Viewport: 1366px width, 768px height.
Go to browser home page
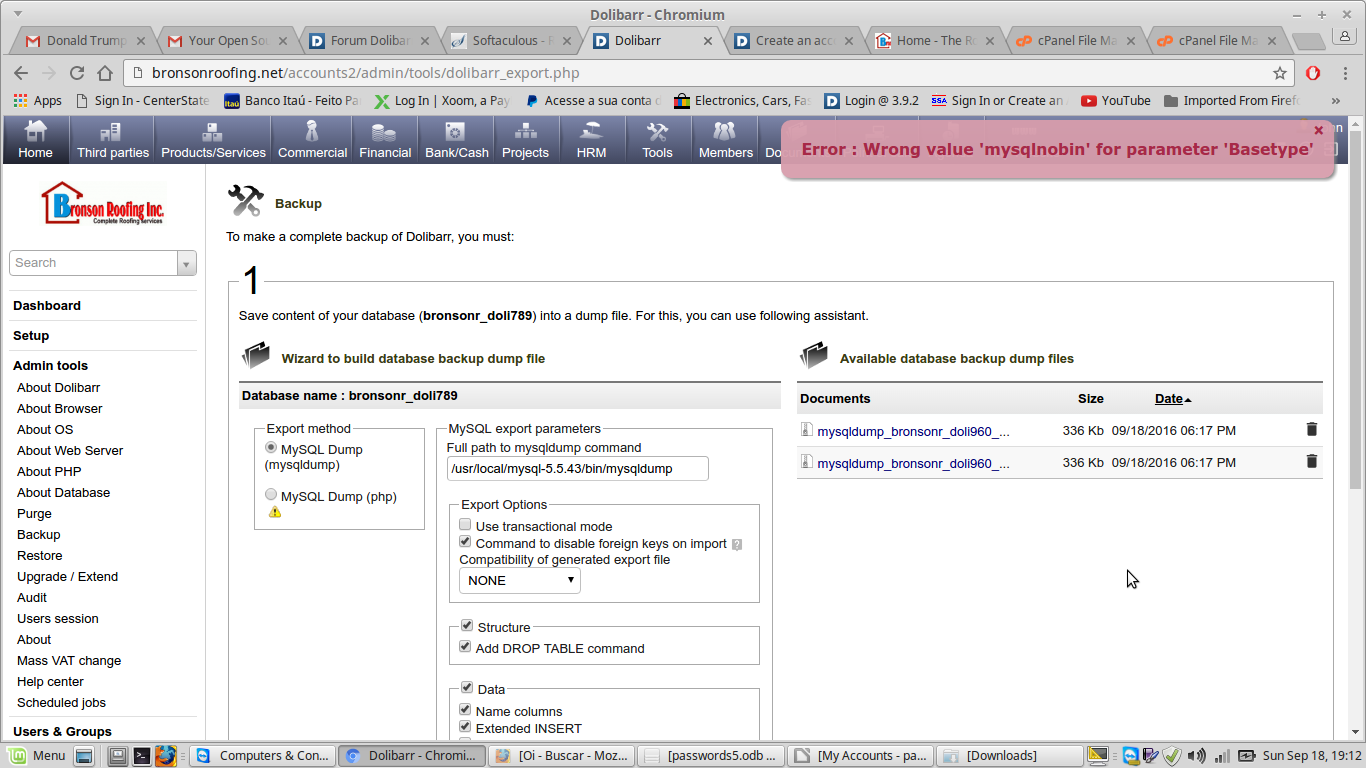105,73
